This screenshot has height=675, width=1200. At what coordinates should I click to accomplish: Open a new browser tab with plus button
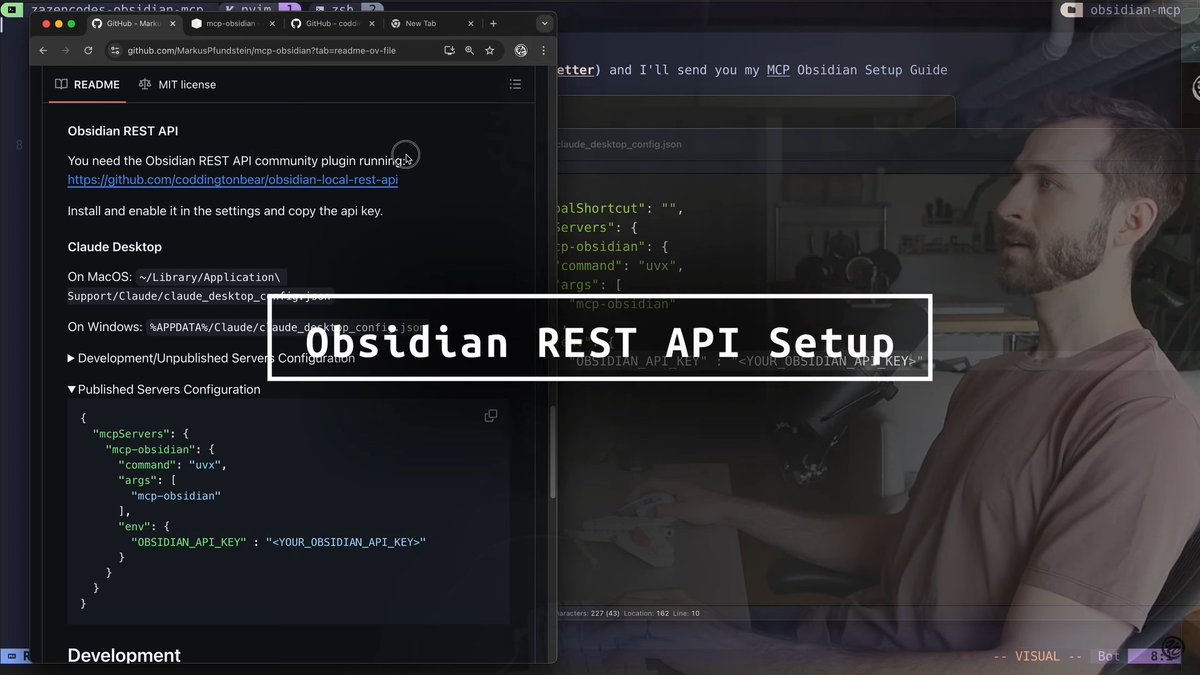click(x=493, y=23)
